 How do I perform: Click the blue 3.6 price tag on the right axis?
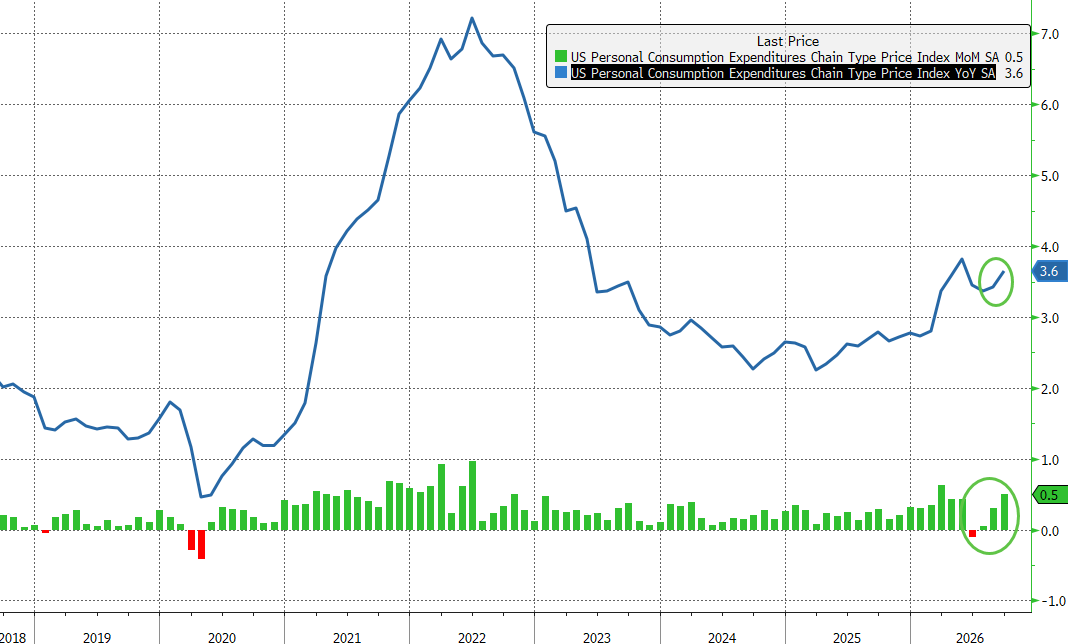click(1049, 271)
